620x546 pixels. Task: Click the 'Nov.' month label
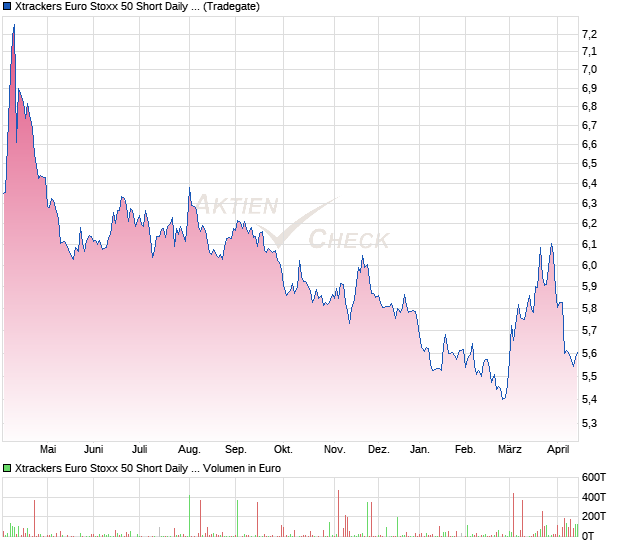click(335, 450)
